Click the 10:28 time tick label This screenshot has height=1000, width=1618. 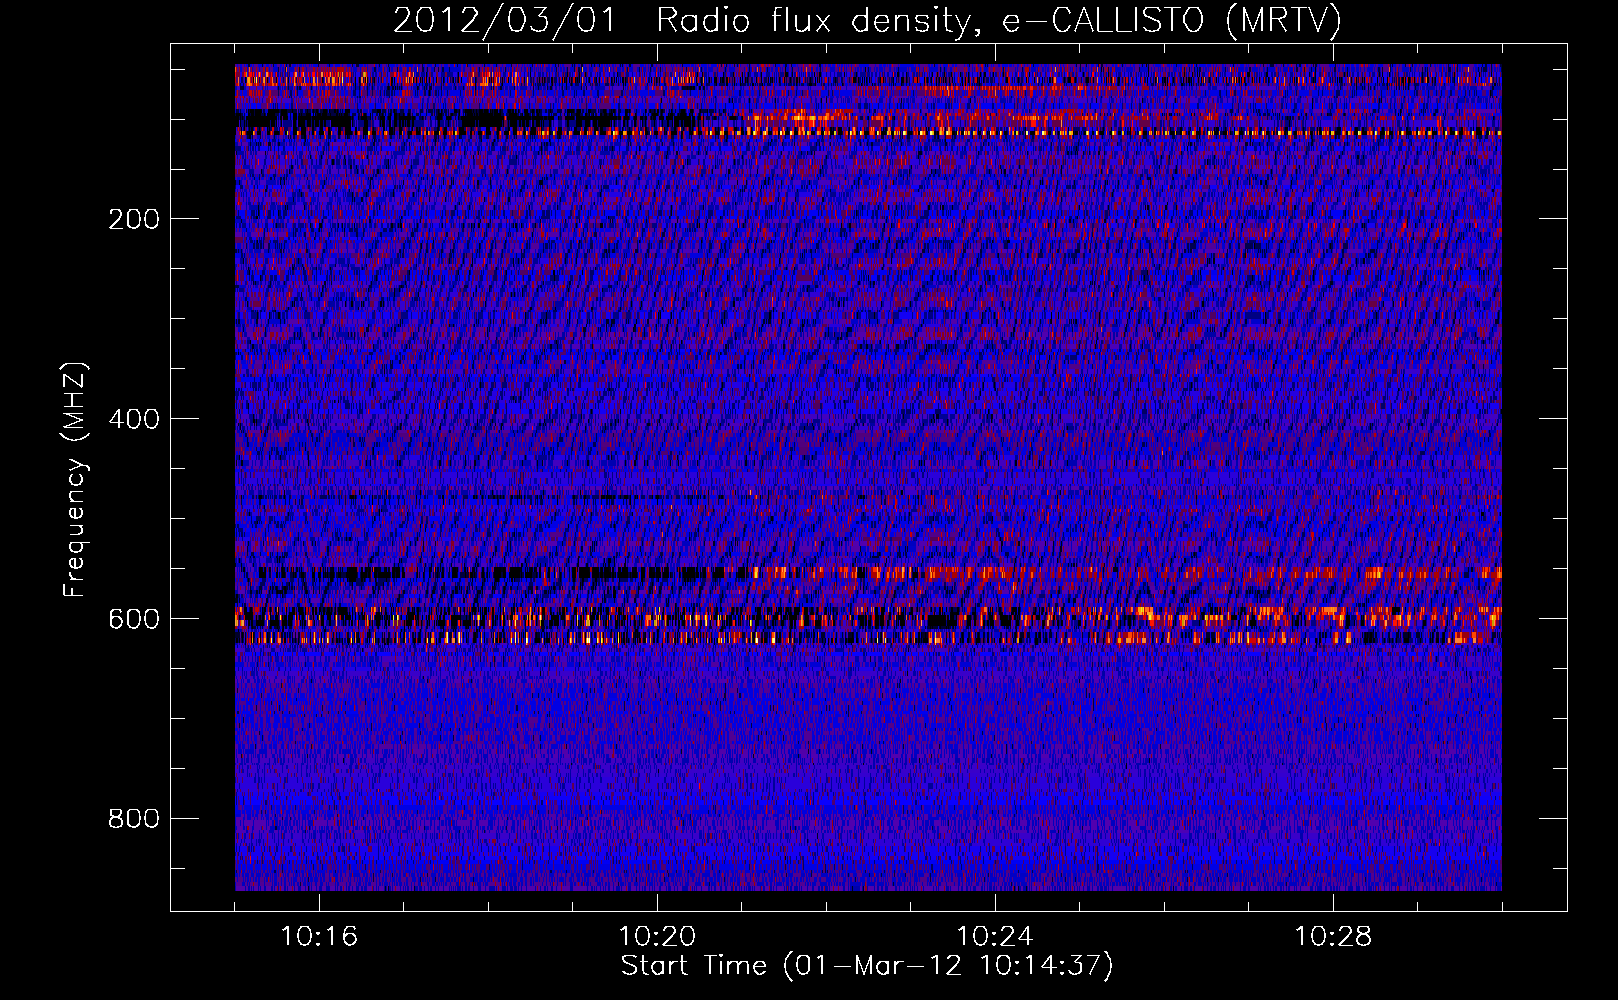pyautogui.click(x=1333, y=937)
